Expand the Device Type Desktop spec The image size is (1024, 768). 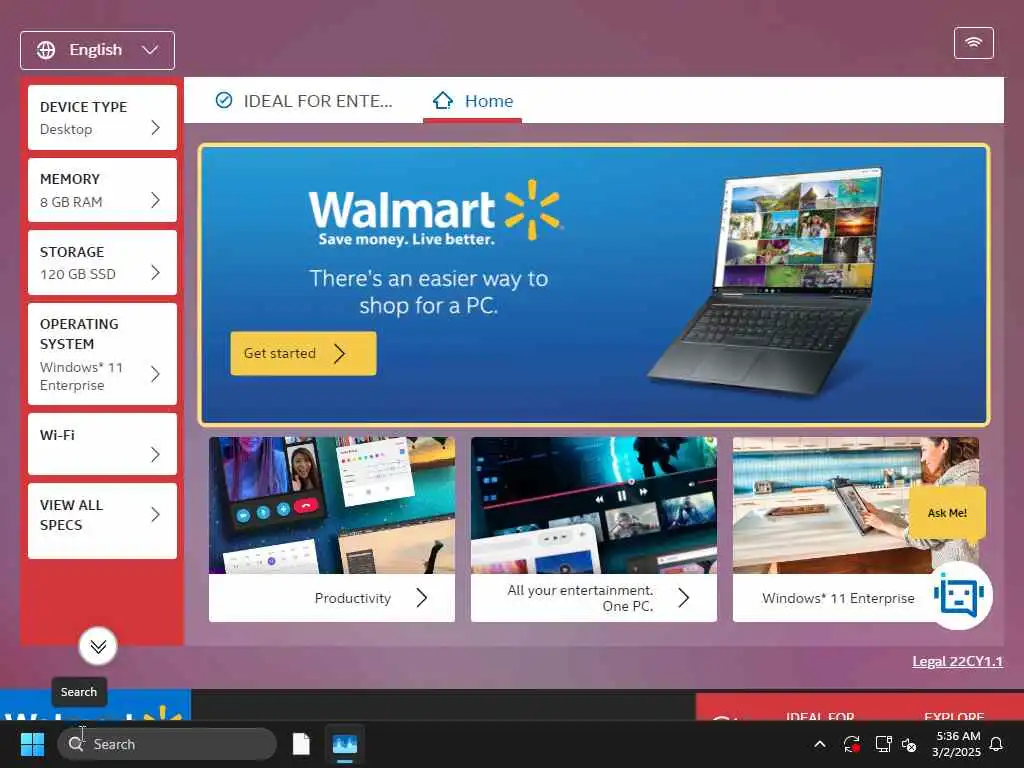pos(102,118)
